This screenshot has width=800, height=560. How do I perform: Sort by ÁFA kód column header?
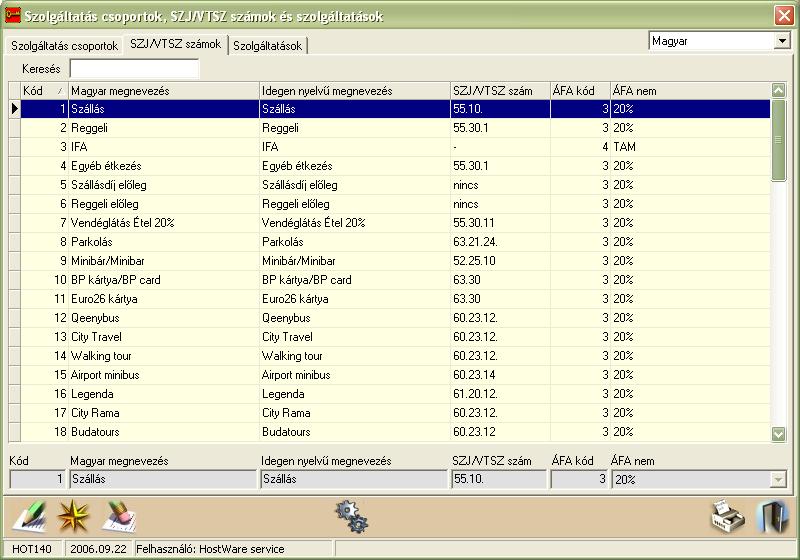coord(580,91)
